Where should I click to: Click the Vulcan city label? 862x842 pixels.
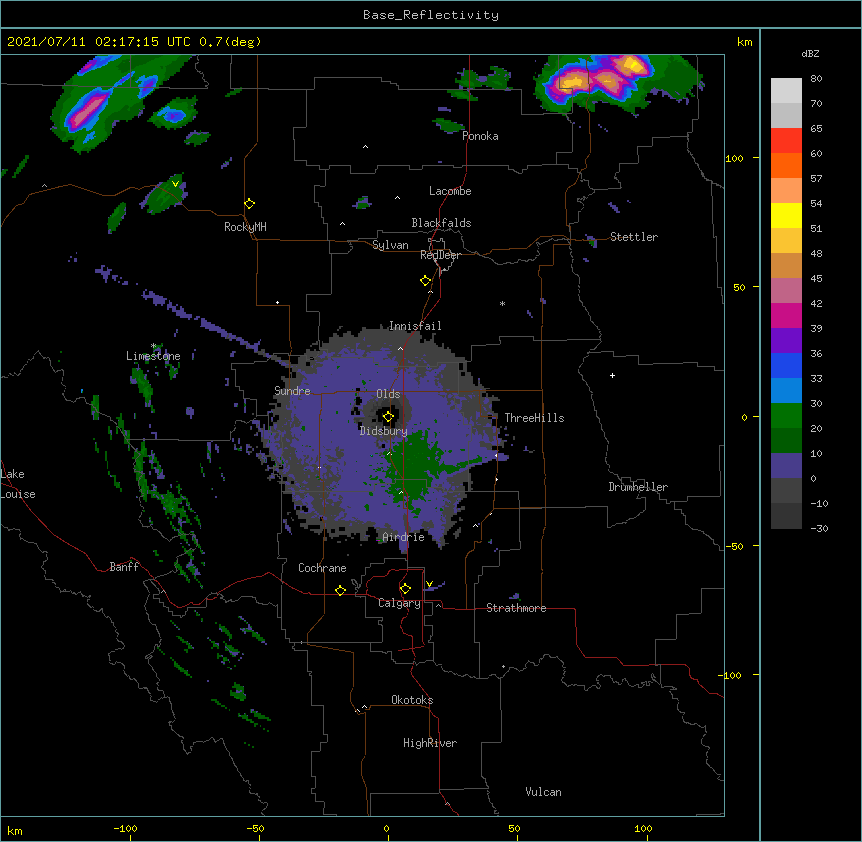point(543,792)
